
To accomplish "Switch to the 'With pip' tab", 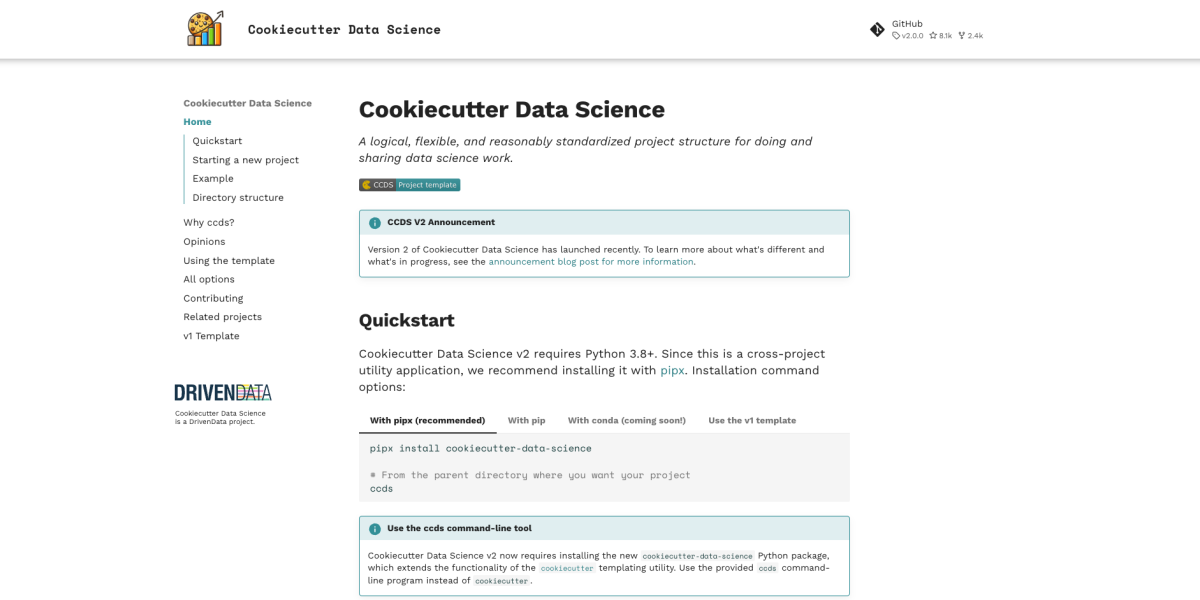I will [x=526, y=420].
